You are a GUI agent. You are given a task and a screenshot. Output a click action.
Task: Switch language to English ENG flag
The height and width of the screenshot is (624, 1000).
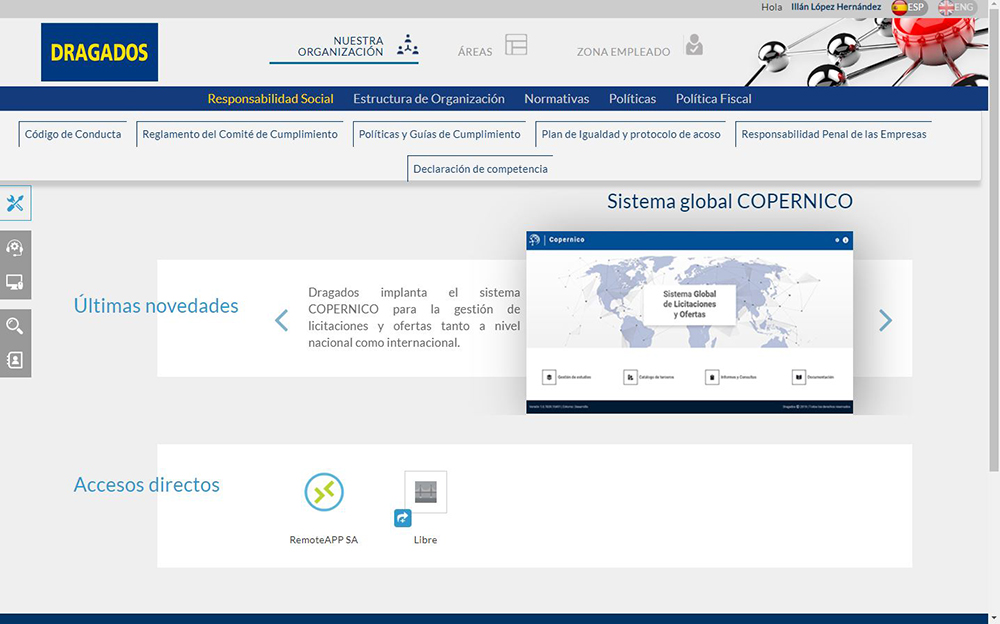(955, 7)
